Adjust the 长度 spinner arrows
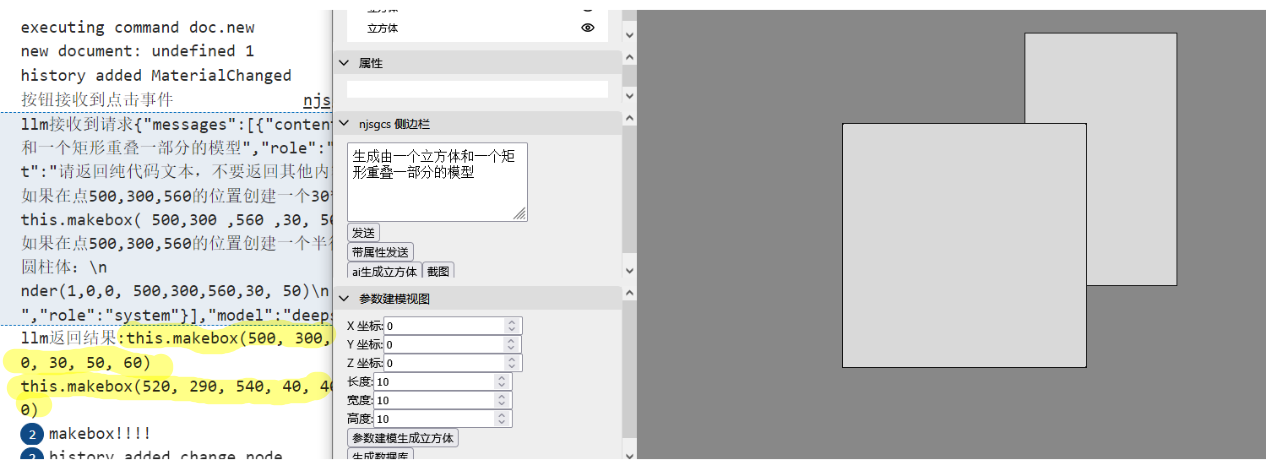The width and height of the screenshot is (1266, 467). click(x=501, y=382)
